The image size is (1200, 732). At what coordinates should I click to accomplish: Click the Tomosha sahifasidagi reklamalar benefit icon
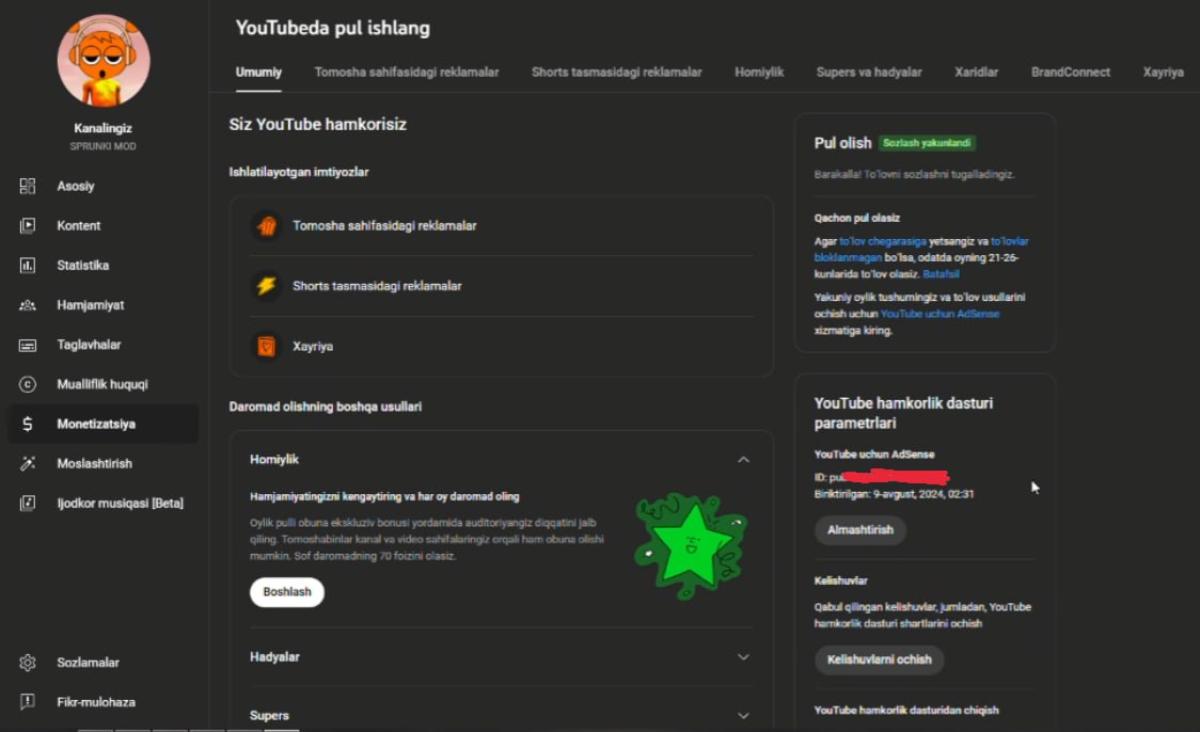(266, 226)
